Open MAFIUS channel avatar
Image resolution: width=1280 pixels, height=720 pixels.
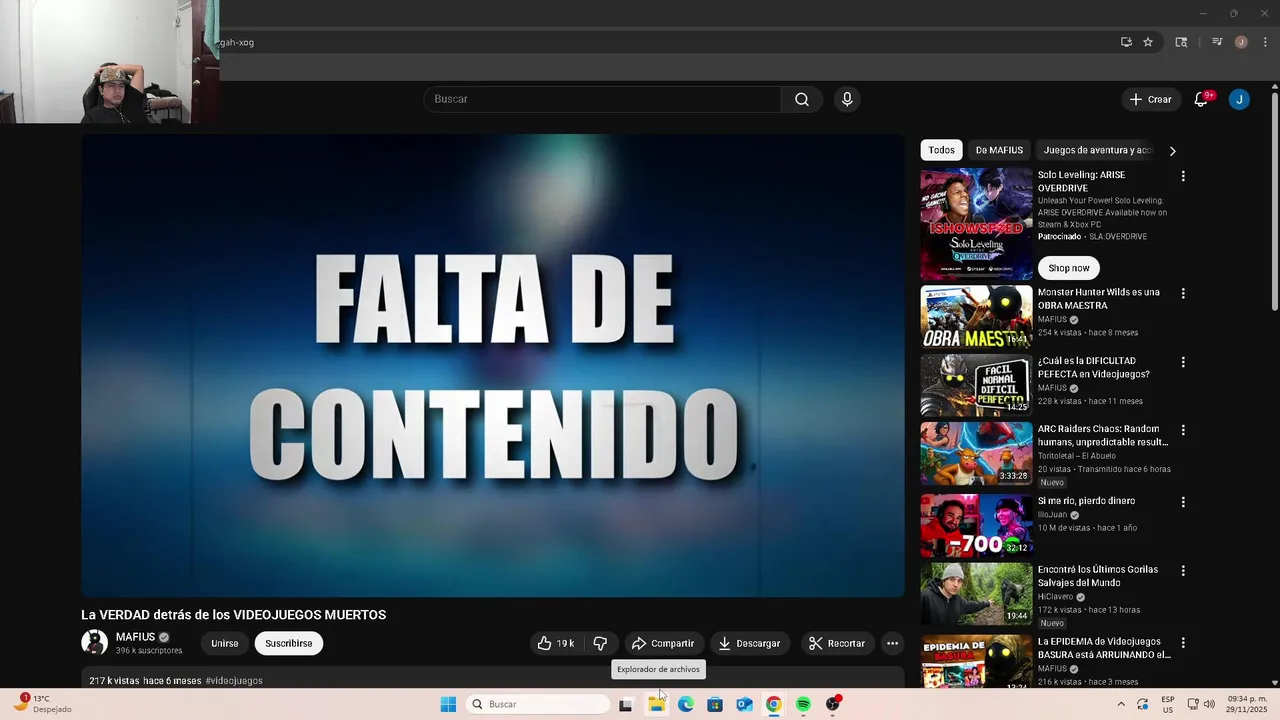(94, 643)
